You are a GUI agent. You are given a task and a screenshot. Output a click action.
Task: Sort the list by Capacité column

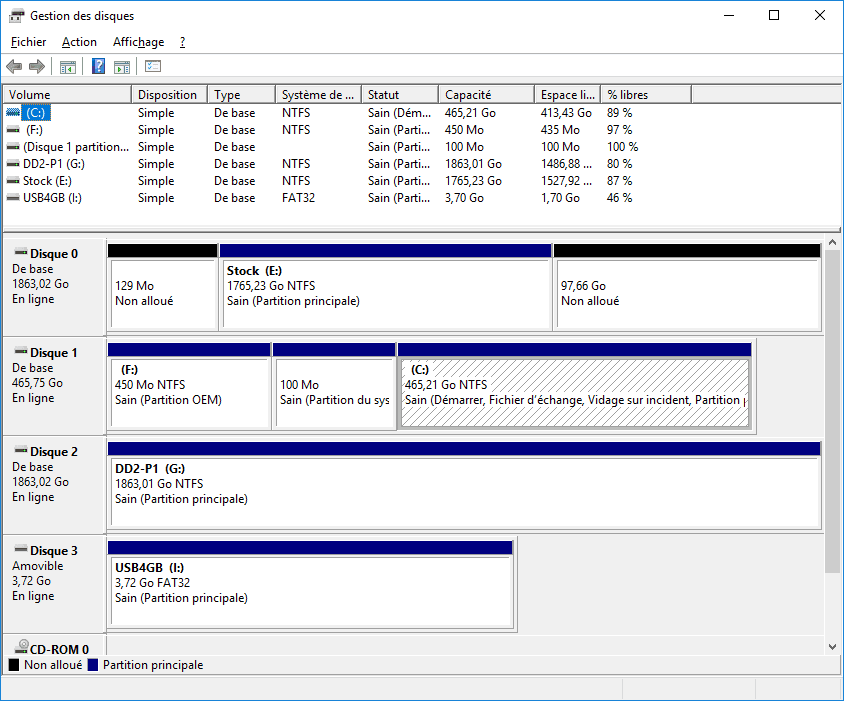[x=485, y=95]
